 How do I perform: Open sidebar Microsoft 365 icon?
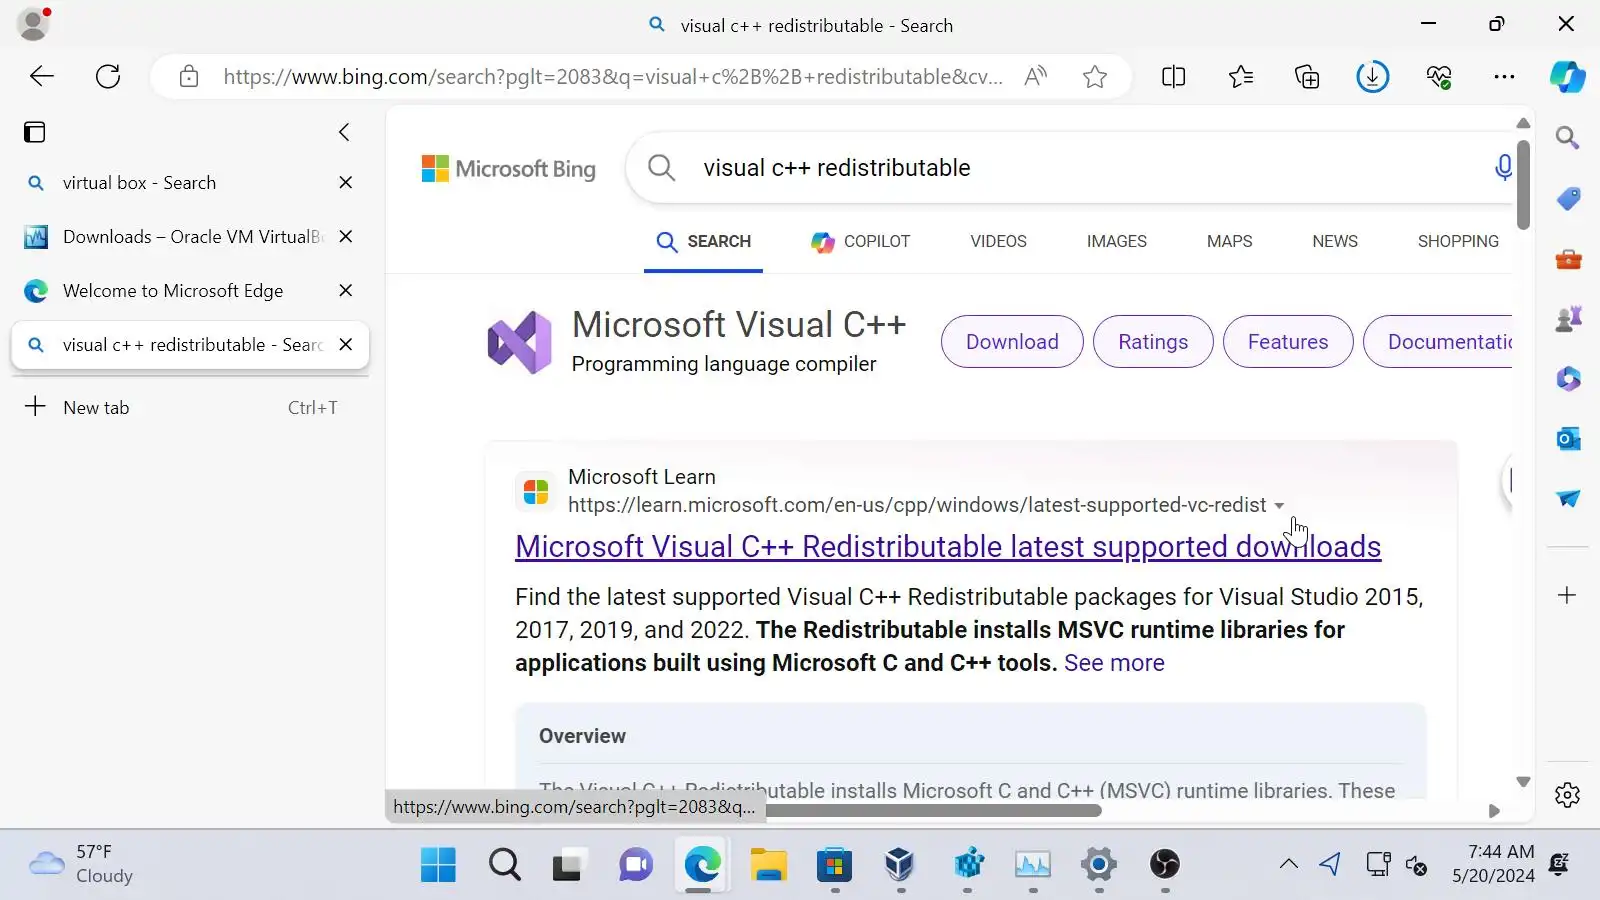coord(1567,379)
